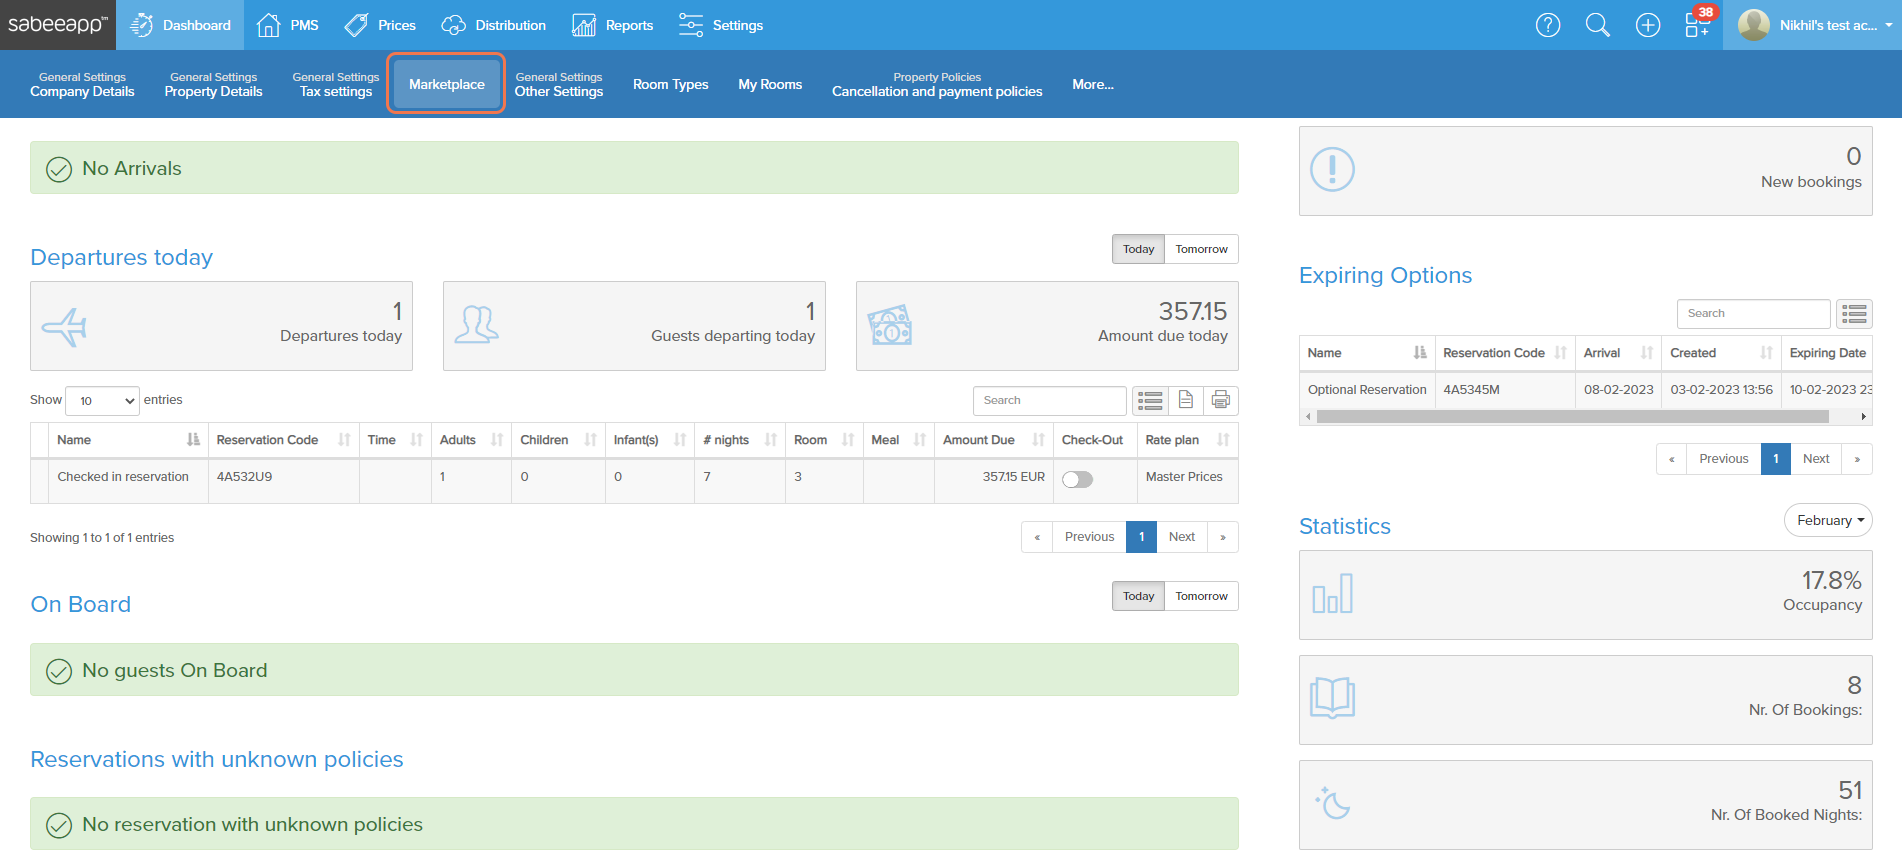Open the help question mark icon

tap(1548, 25)
